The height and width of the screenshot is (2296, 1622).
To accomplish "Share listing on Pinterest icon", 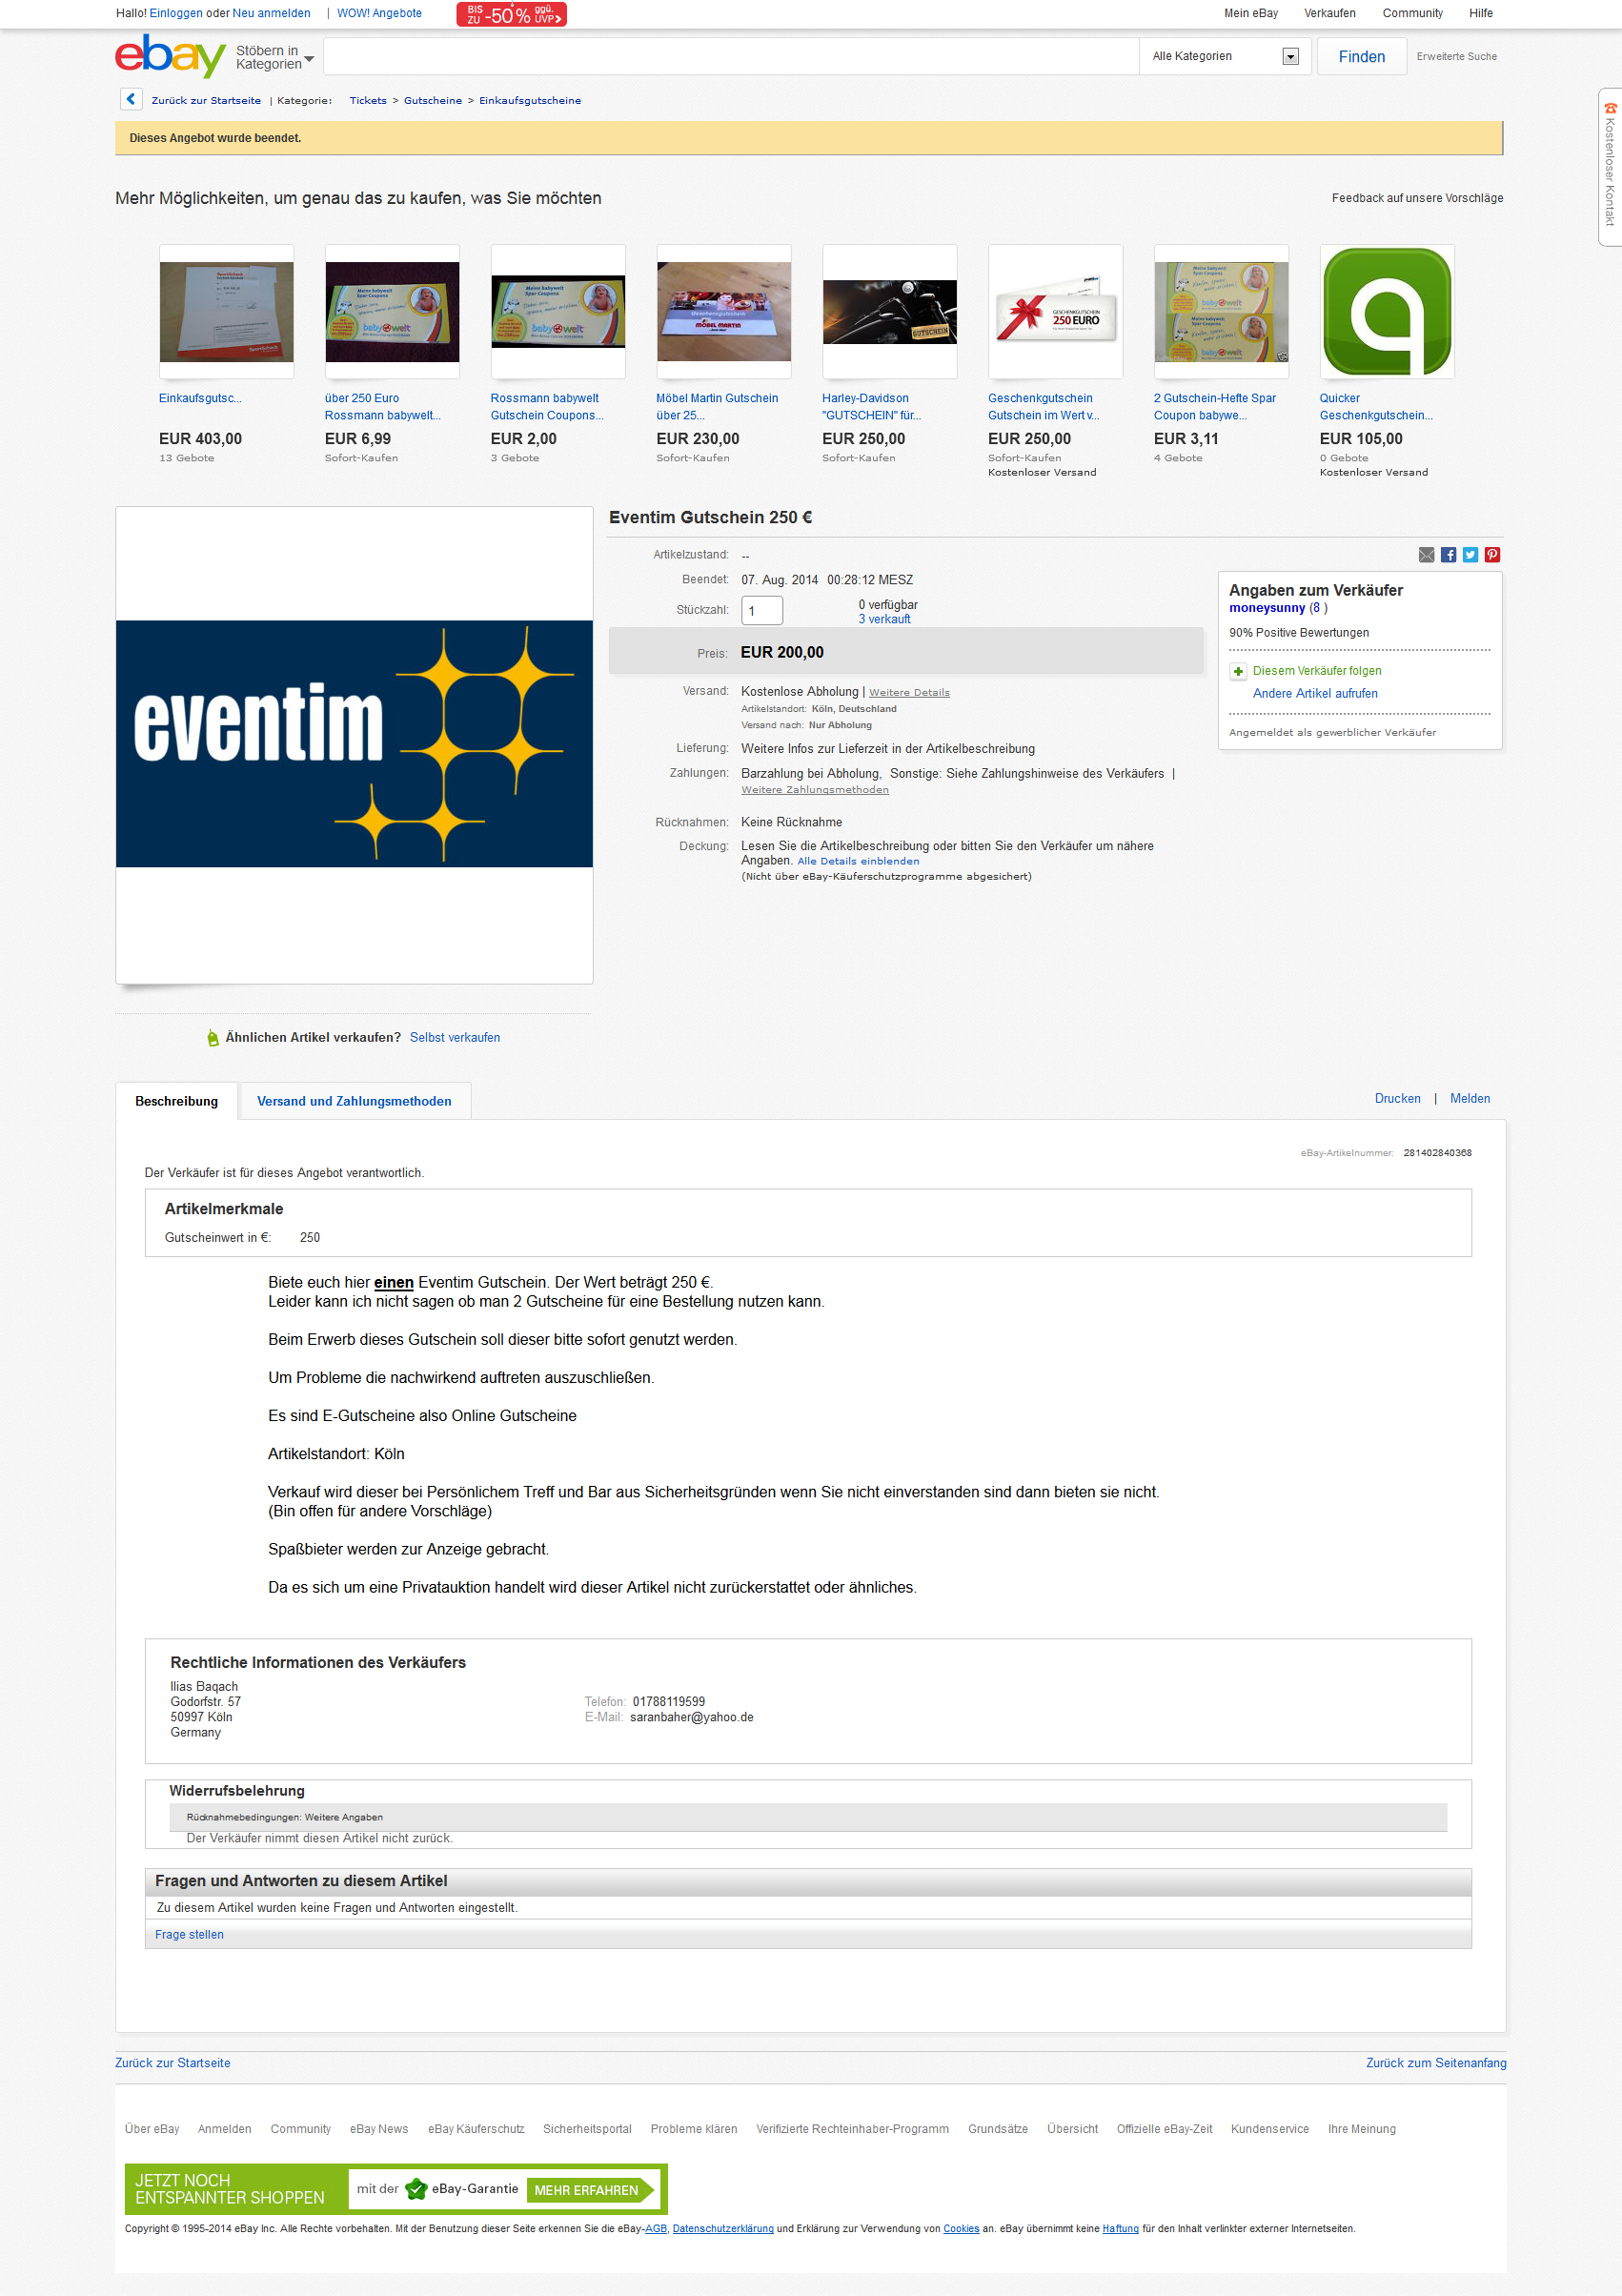I will click(1492, 555).
